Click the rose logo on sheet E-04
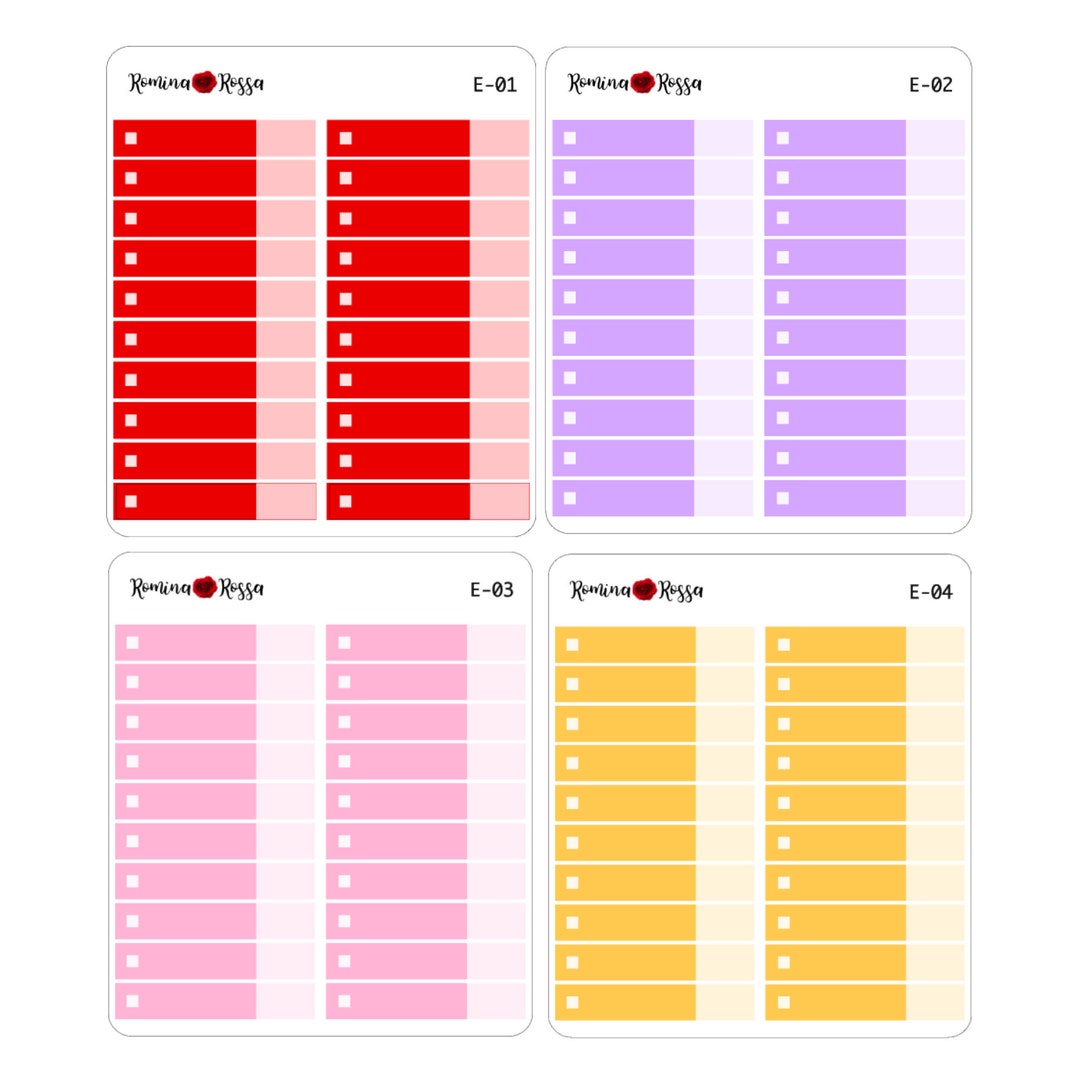 click(644, 589)
